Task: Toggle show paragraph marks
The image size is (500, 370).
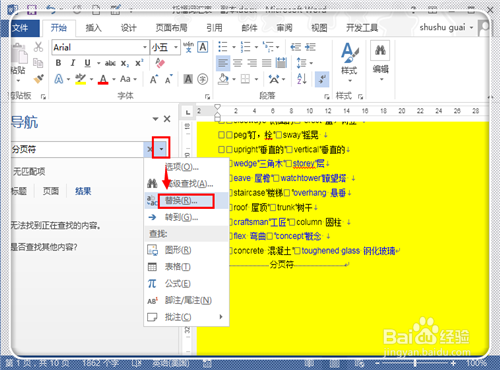Action: click(322, 79)
